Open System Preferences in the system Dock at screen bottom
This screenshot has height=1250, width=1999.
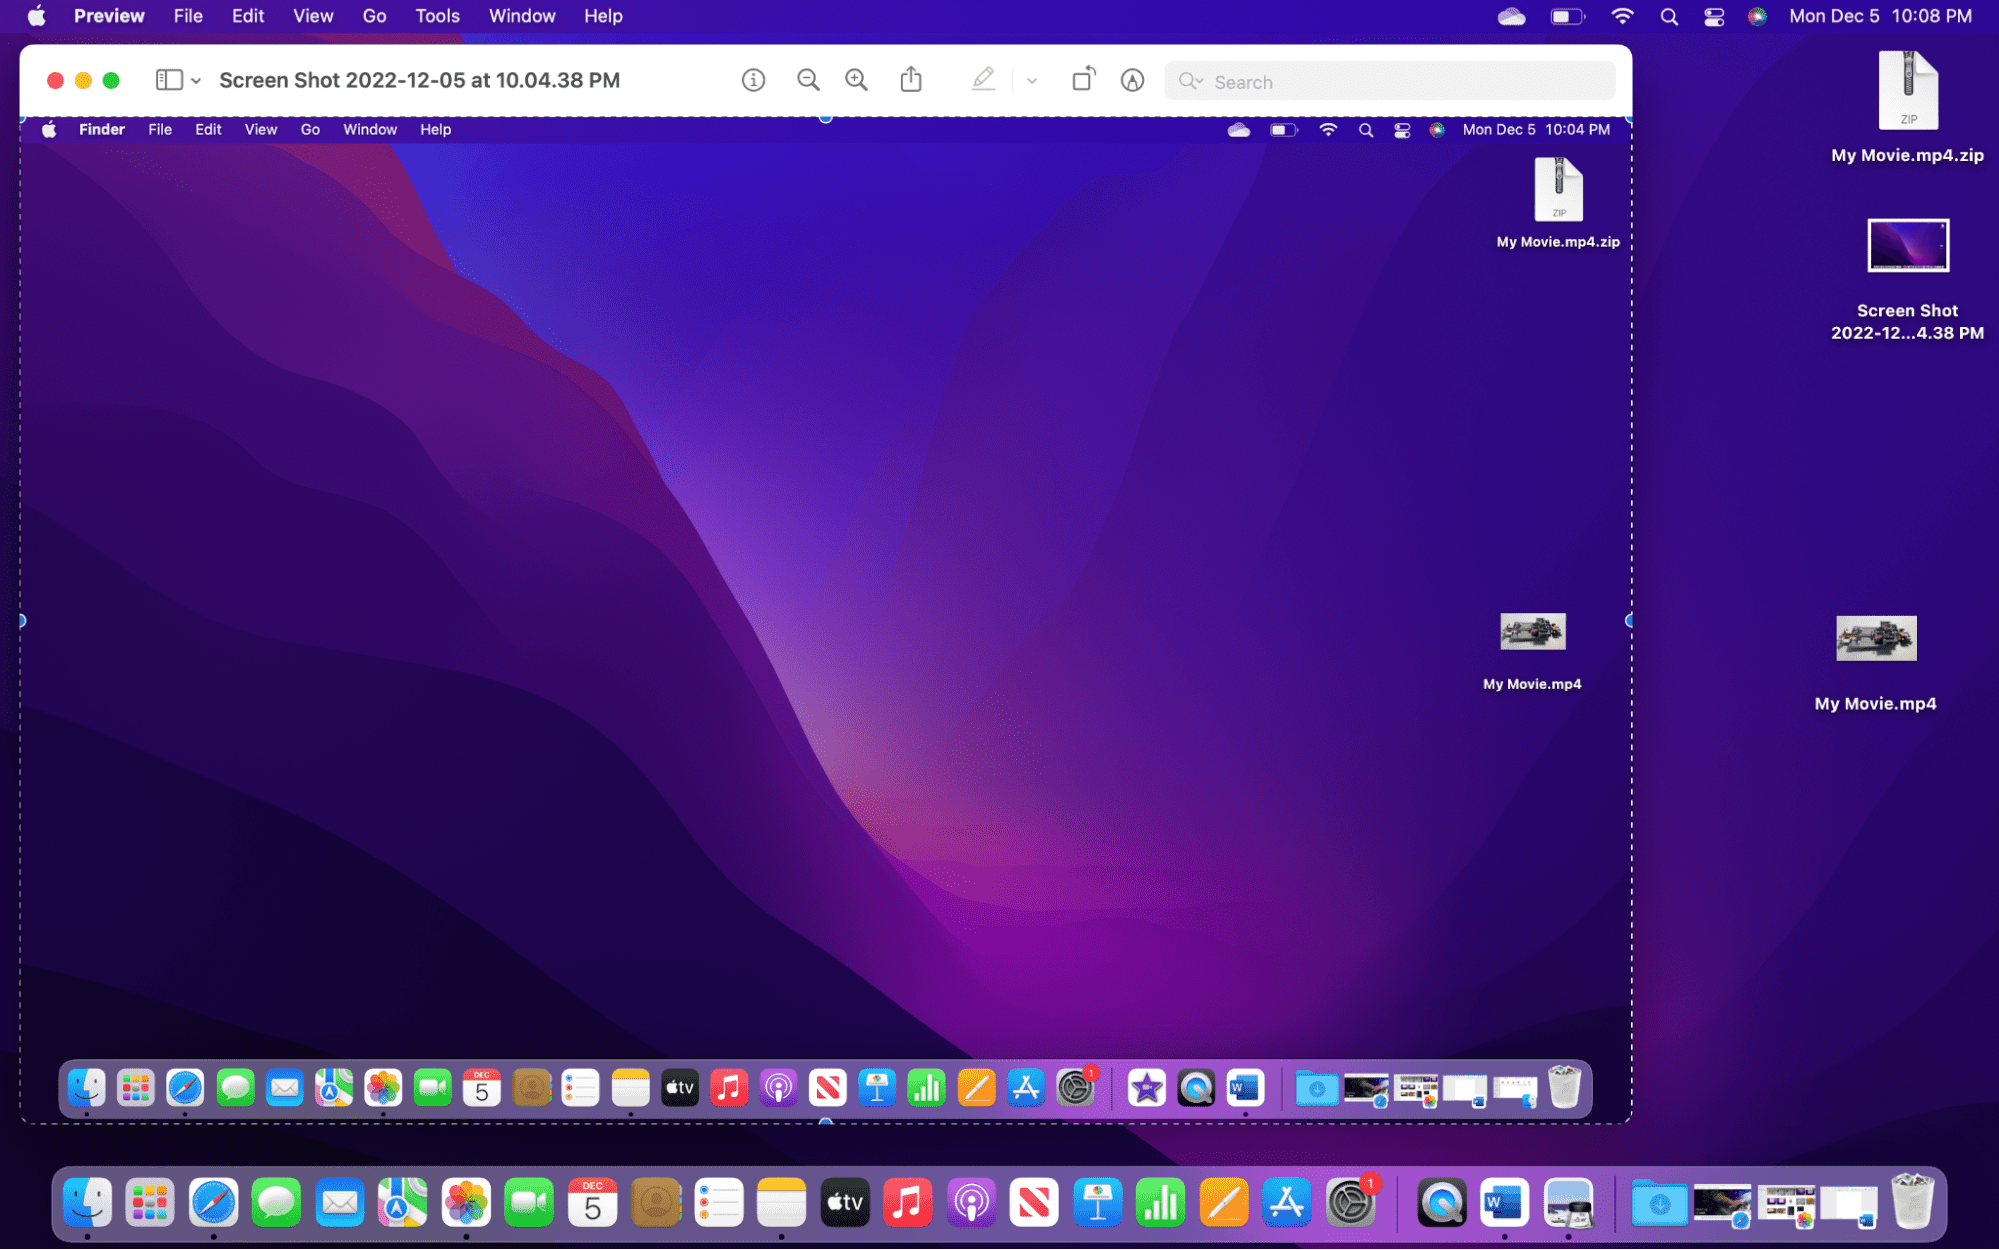pos(1350,1203)
